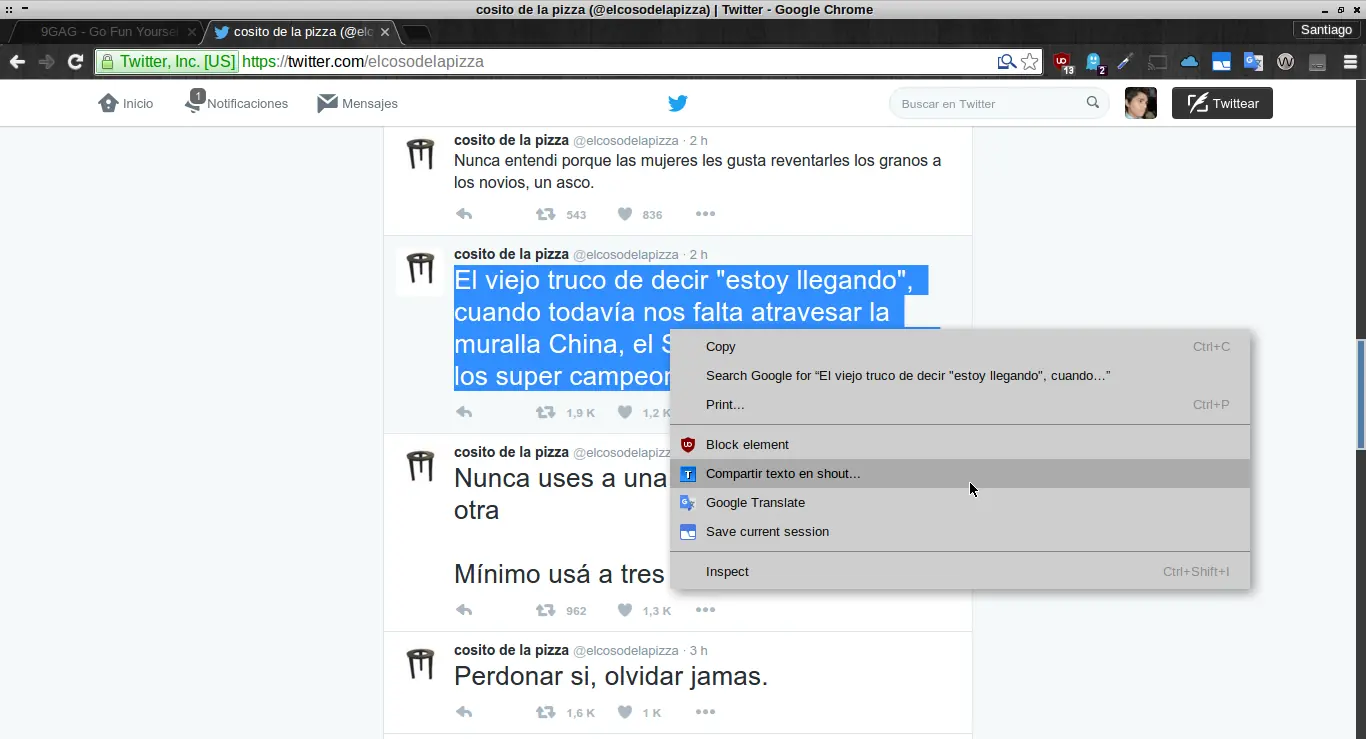Viewport: 1366px width, 739px height.
Task: Reply to the 'Mínimo usá a tres' tweet
Action: click(x=464, y=610)
